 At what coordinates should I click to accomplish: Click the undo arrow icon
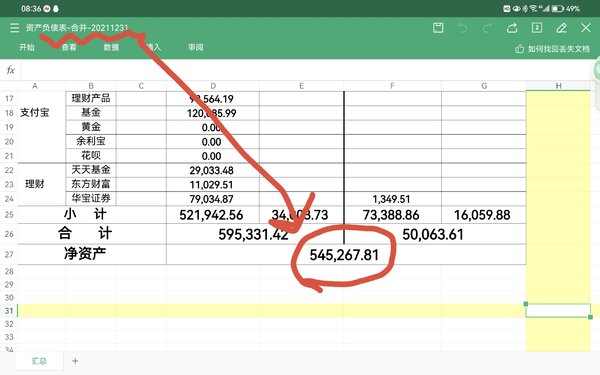pos(463,28)
